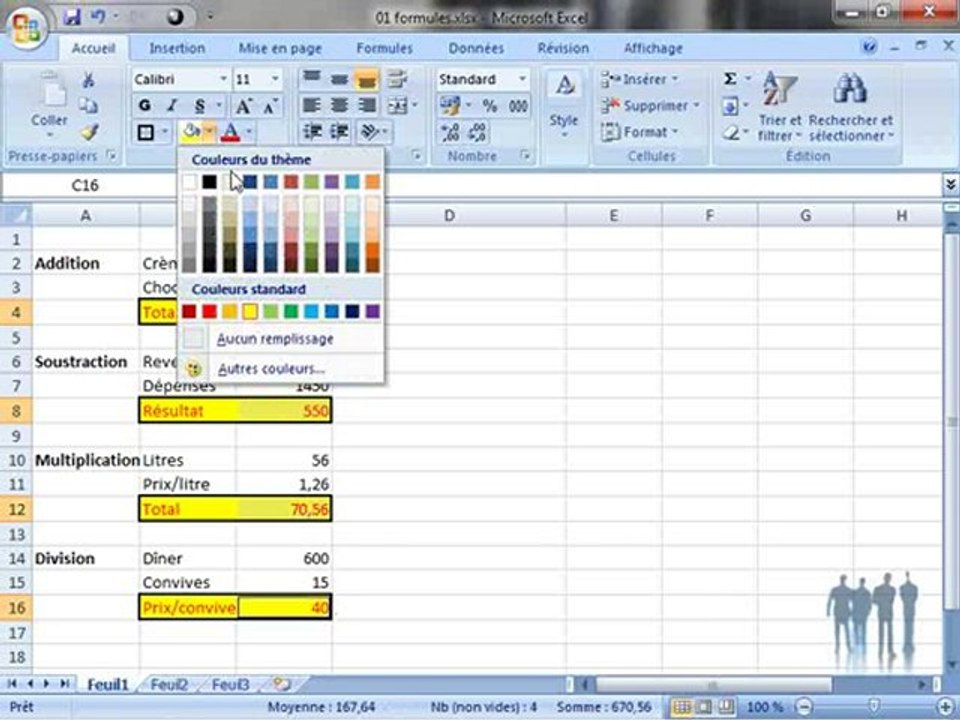Screen dimensions: 960x720
Task: Apply percent style
Action: (489, 106)
